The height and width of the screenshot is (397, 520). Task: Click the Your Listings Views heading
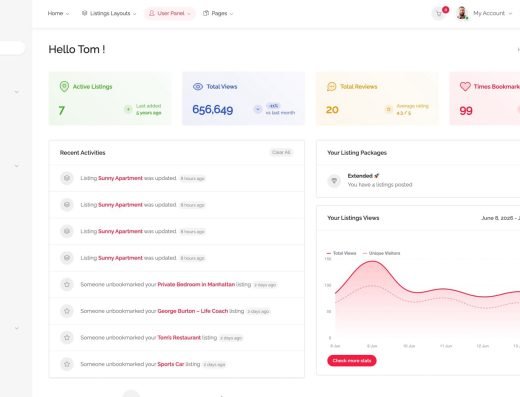coord(353,218)
